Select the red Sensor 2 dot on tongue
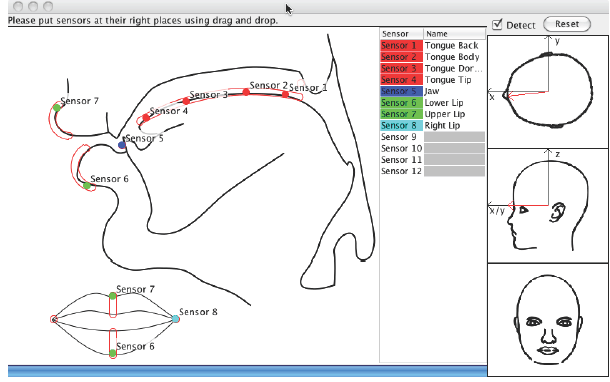The width and height of the screenshot is (610, 382). tap(246, 92)
